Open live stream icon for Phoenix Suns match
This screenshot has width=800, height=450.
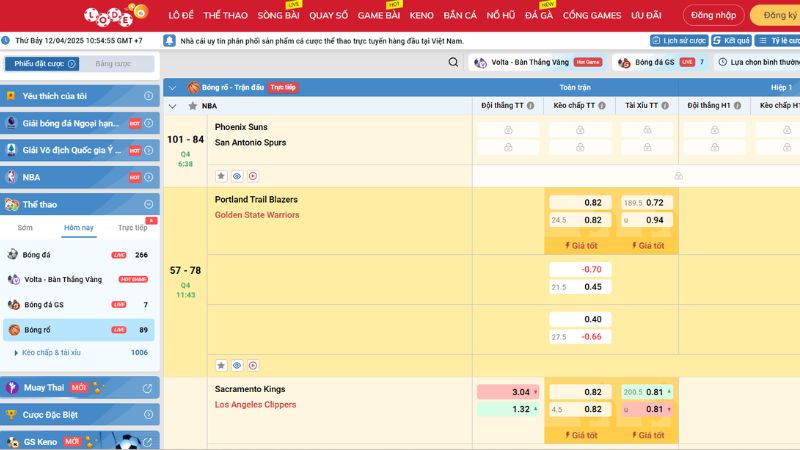(252, 176)
